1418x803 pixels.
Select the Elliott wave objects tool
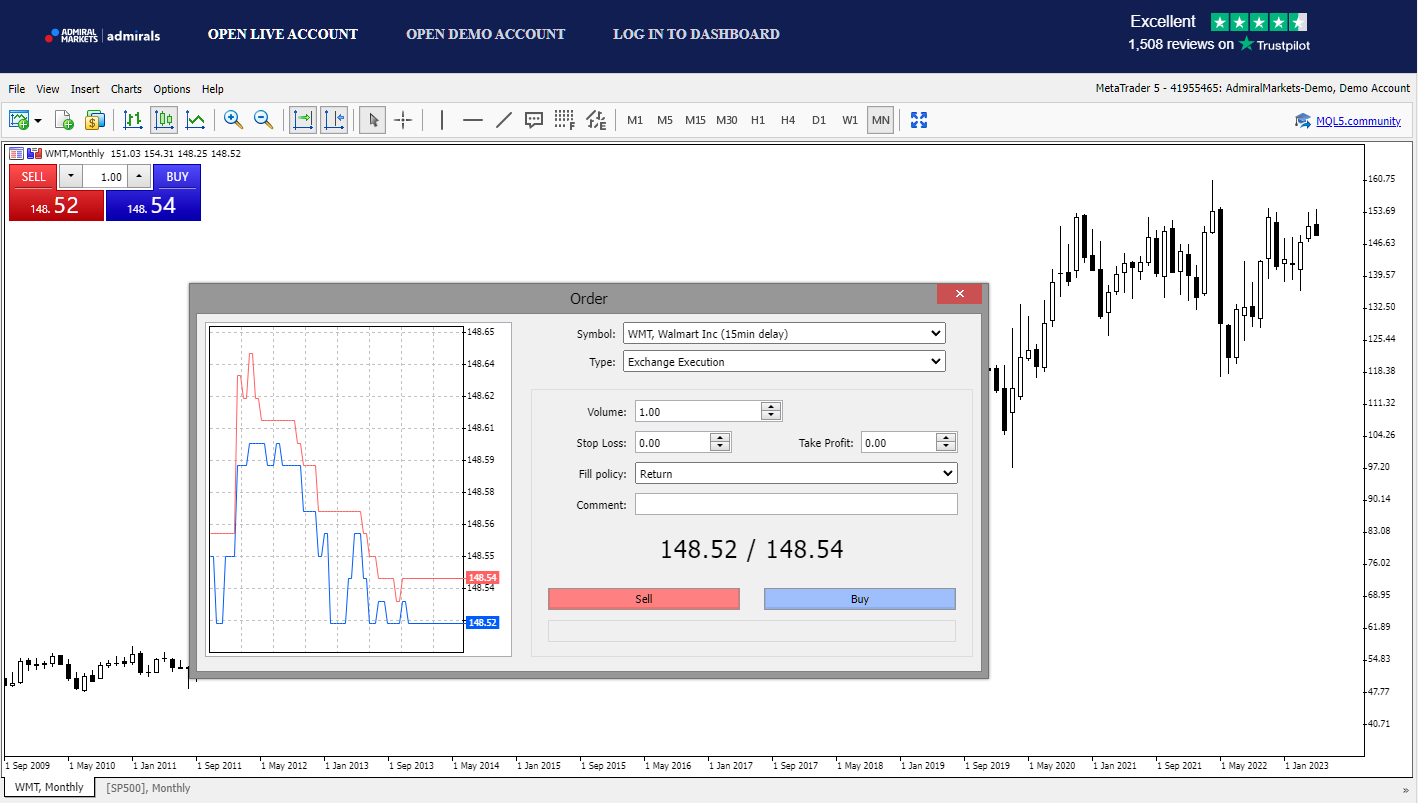tap(596, 120)
